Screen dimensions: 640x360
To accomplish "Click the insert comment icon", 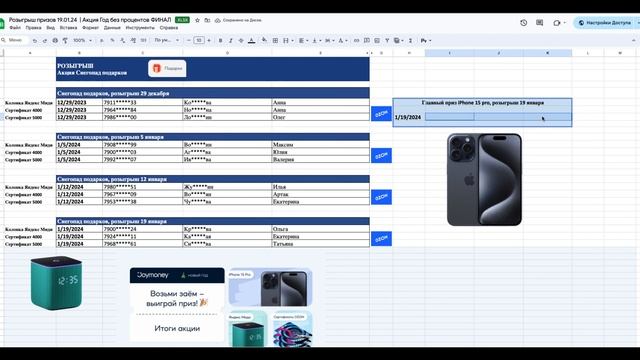I will pos(367,40).
